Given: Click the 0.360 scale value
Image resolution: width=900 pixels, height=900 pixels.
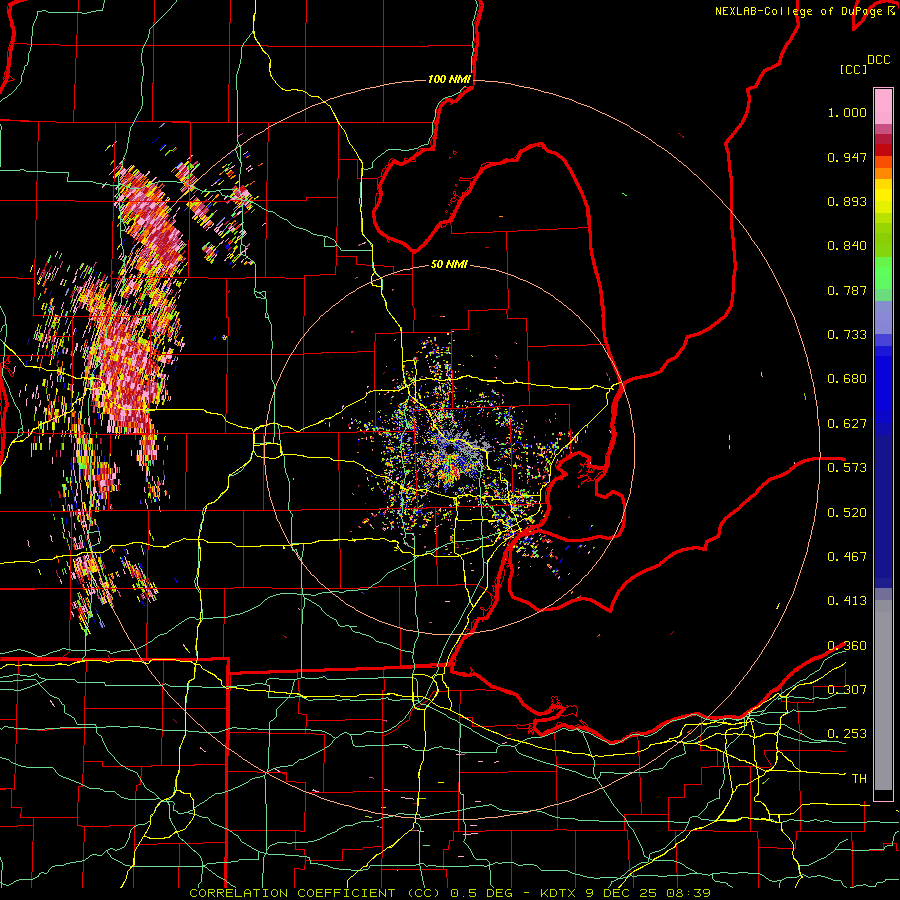Looking at the screenshot, I should point(847,646).
